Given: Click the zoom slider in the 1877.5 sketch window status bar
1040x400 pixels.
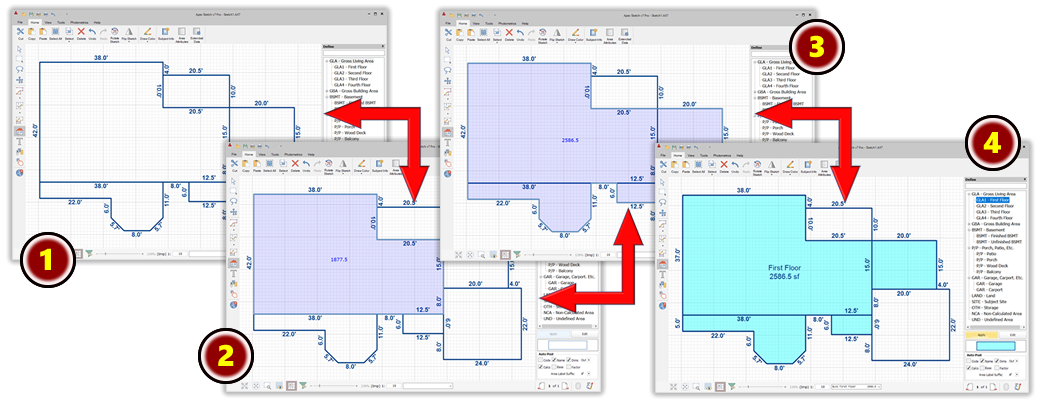Looking at the screenshot, I should [334, 385].
